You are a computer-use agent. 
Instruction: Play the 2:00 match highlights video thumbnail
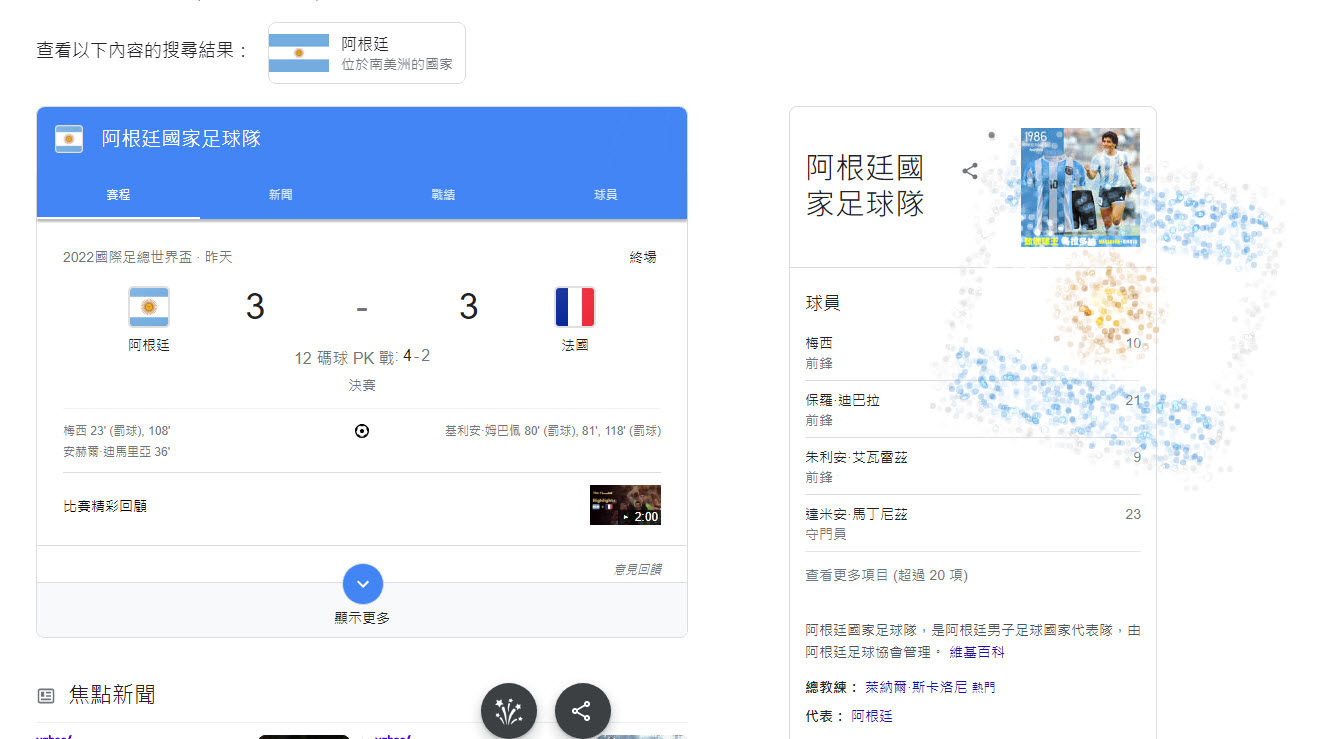click(625, 505)
